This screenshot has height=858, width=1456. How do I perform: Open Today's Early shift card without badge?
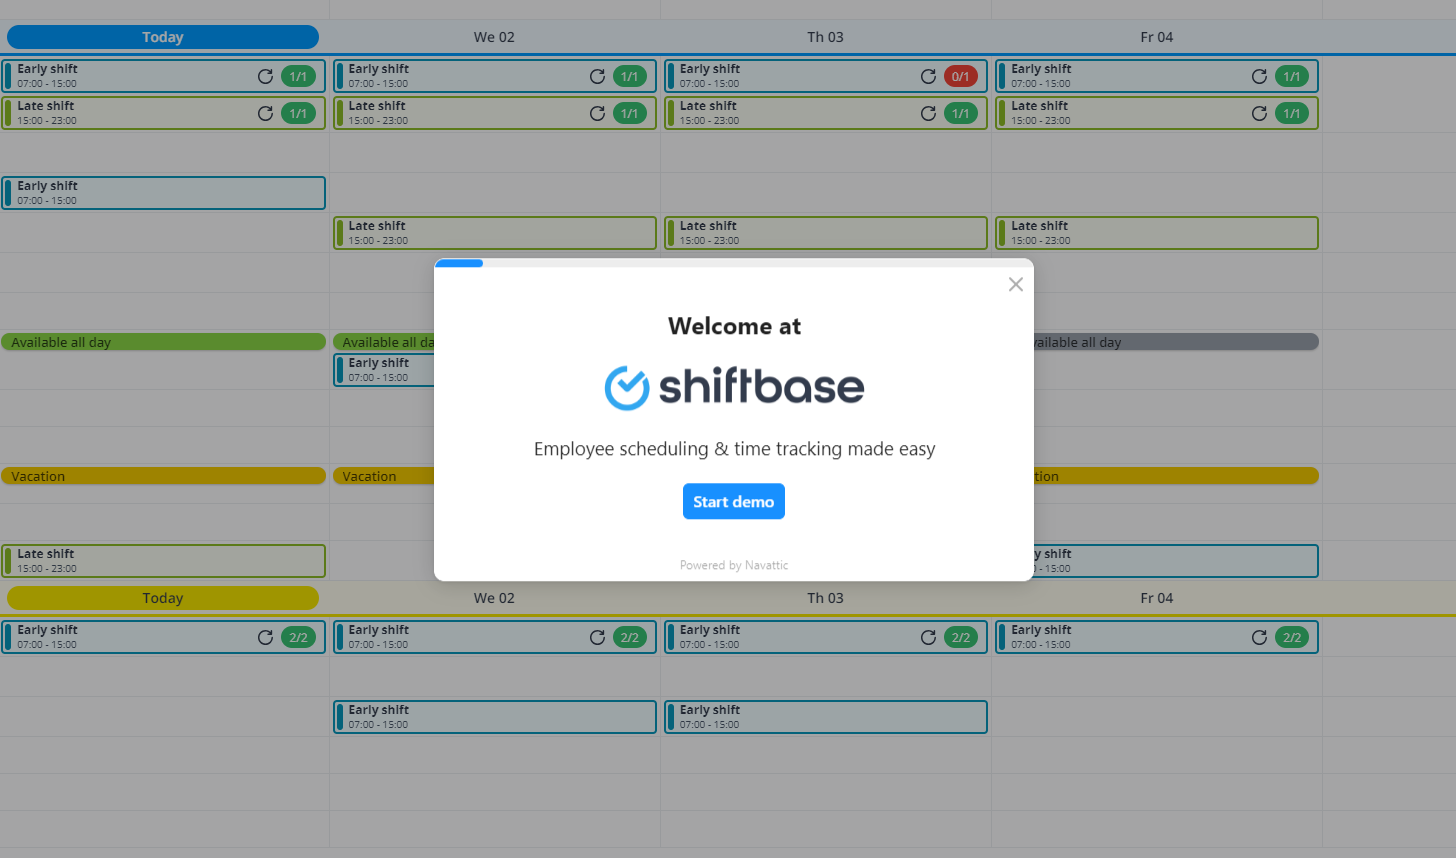pyautogui.click(x=163, y=193)
